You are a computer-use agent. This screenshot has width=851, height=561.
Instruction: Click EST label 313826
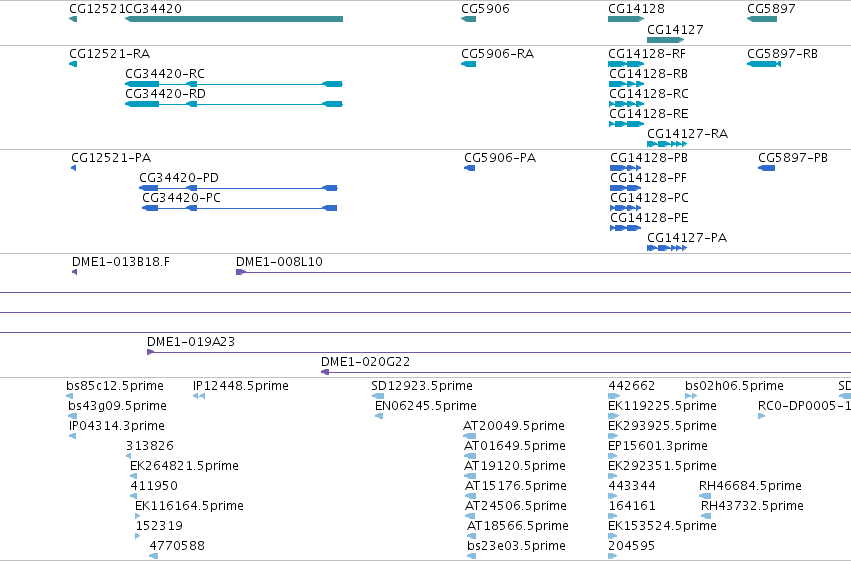point(150,446)
